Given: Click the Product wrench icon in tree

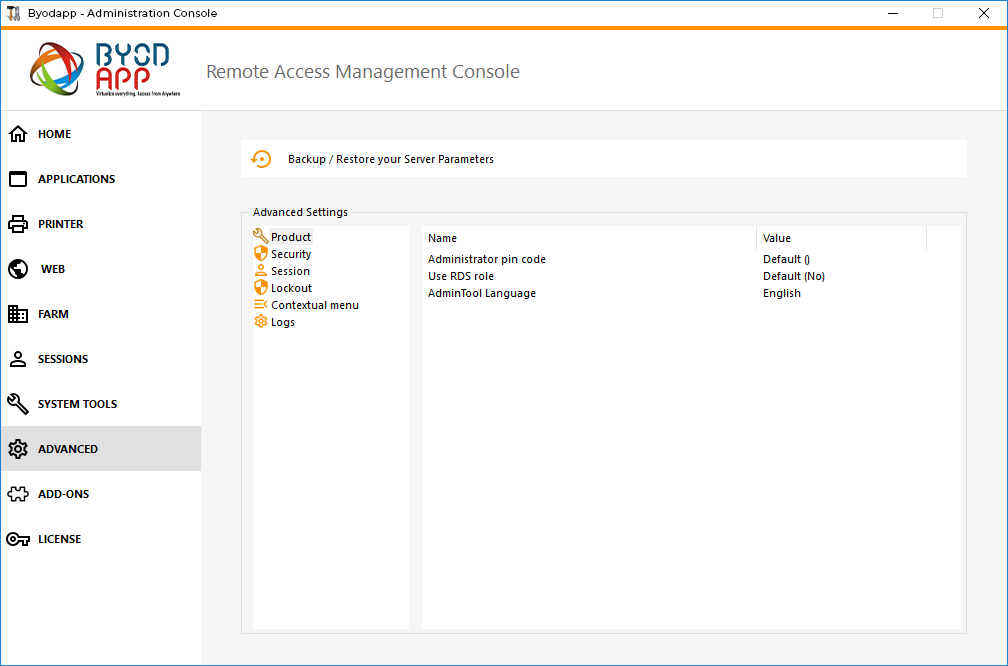Looking at the screenshot, I should [x=260, y=236].
